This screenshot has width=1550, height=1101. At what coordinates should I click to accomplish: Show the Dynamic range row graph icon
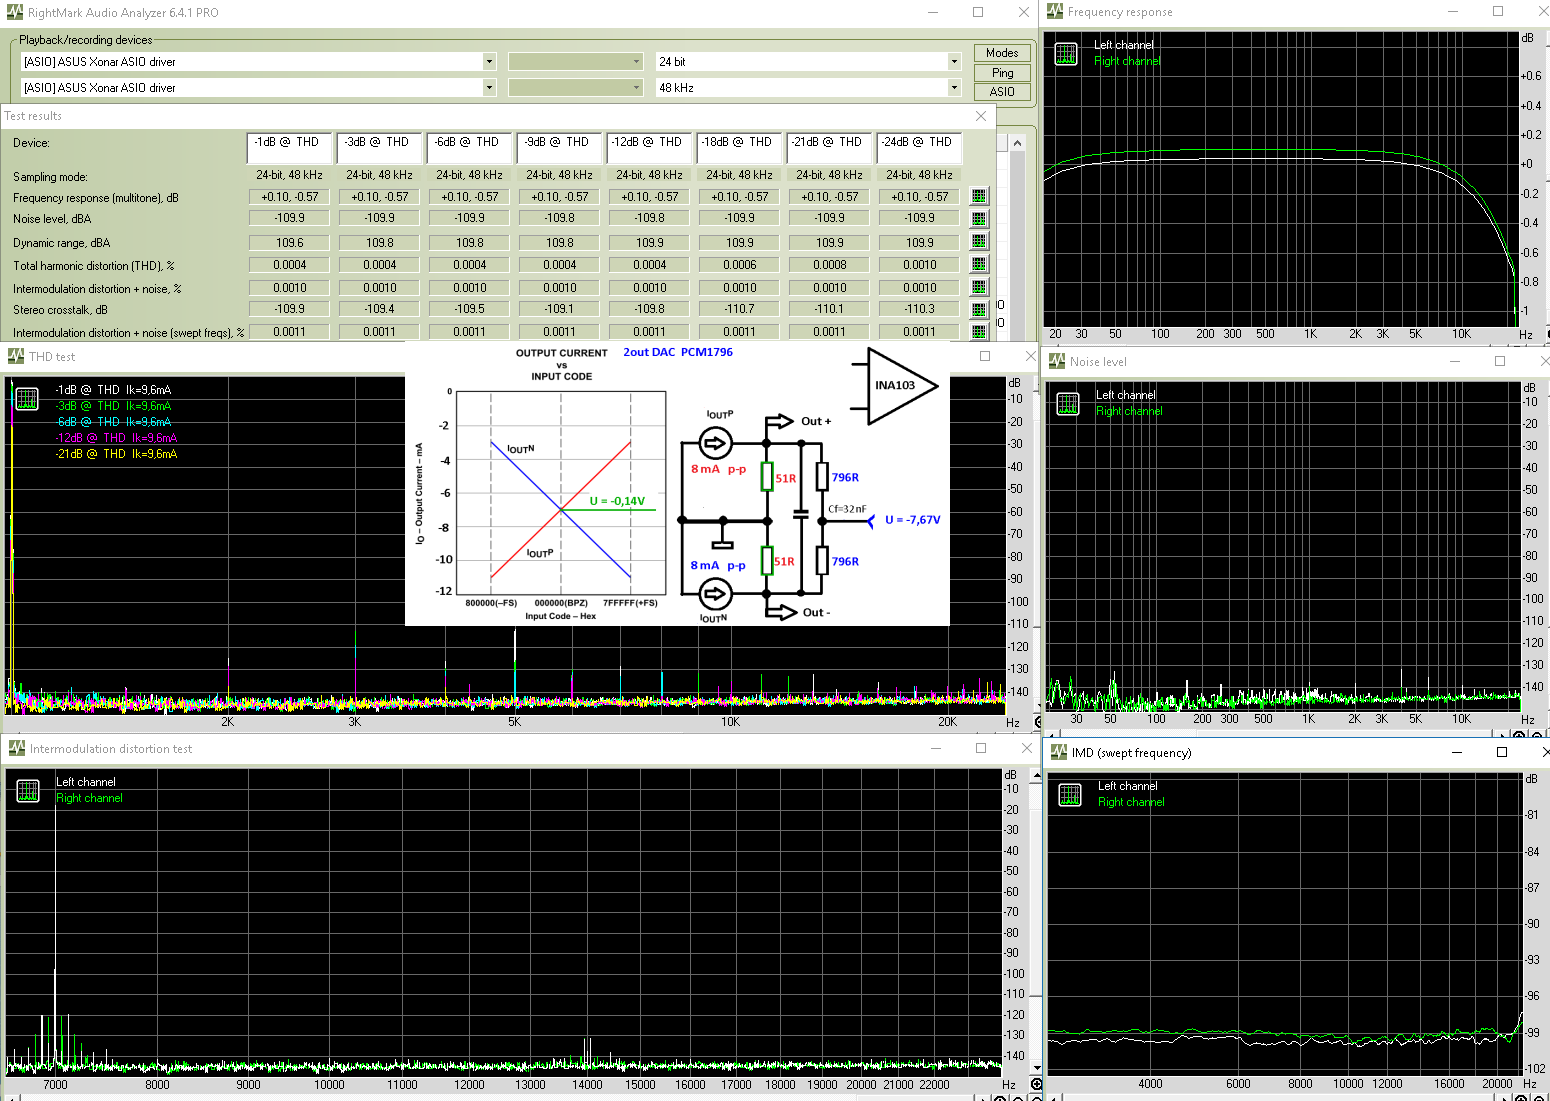click(979, 242)
